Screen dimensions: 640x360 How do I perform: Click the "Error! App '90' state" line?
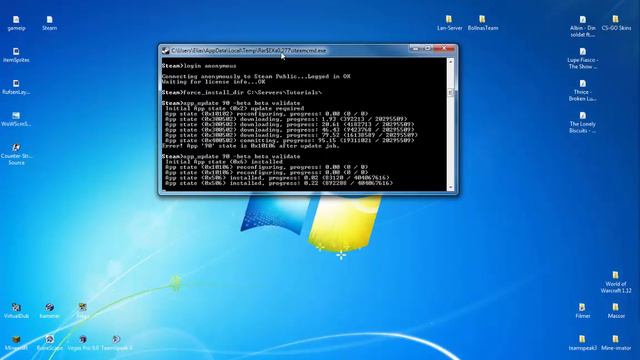pos(251,146)
